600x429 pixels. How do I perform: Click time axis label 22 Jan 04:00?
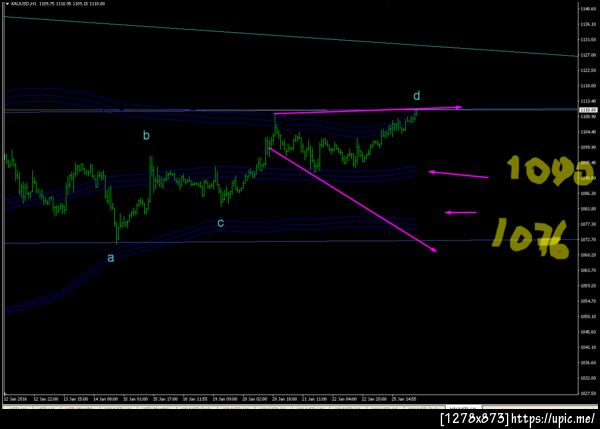pyautogui.click(x=344, y=399)
